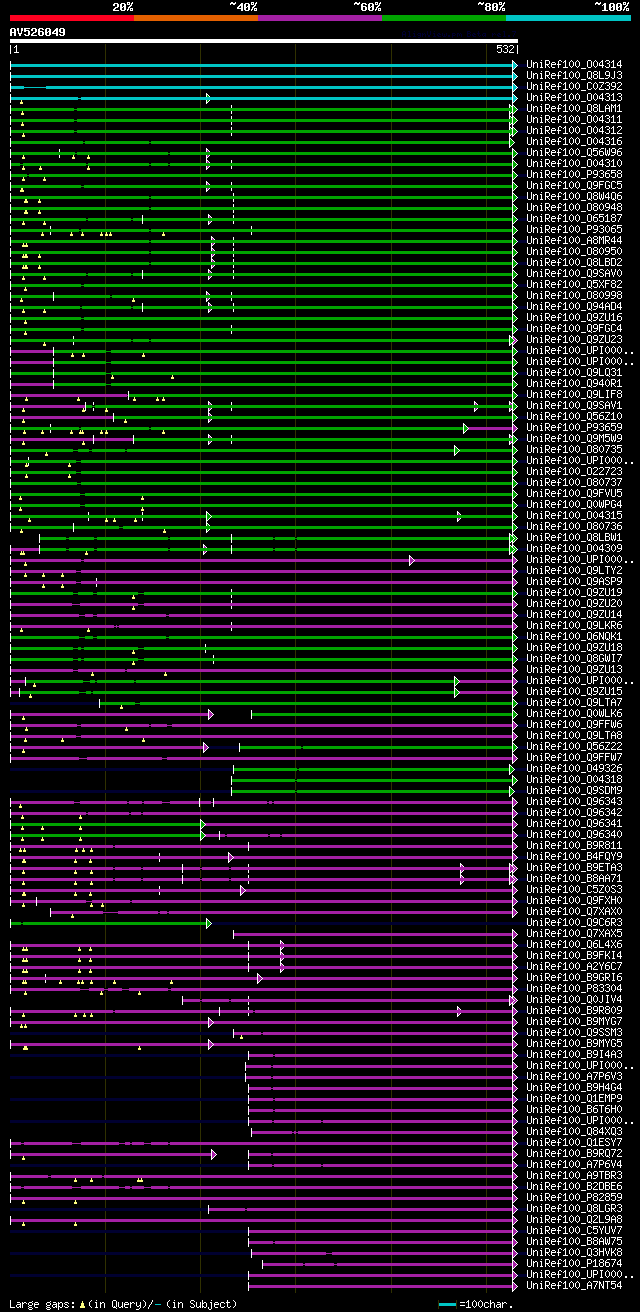640x1312 pixels.
Task: Click label UniRef100_Q6NQK1
Action: pos(574,637)
